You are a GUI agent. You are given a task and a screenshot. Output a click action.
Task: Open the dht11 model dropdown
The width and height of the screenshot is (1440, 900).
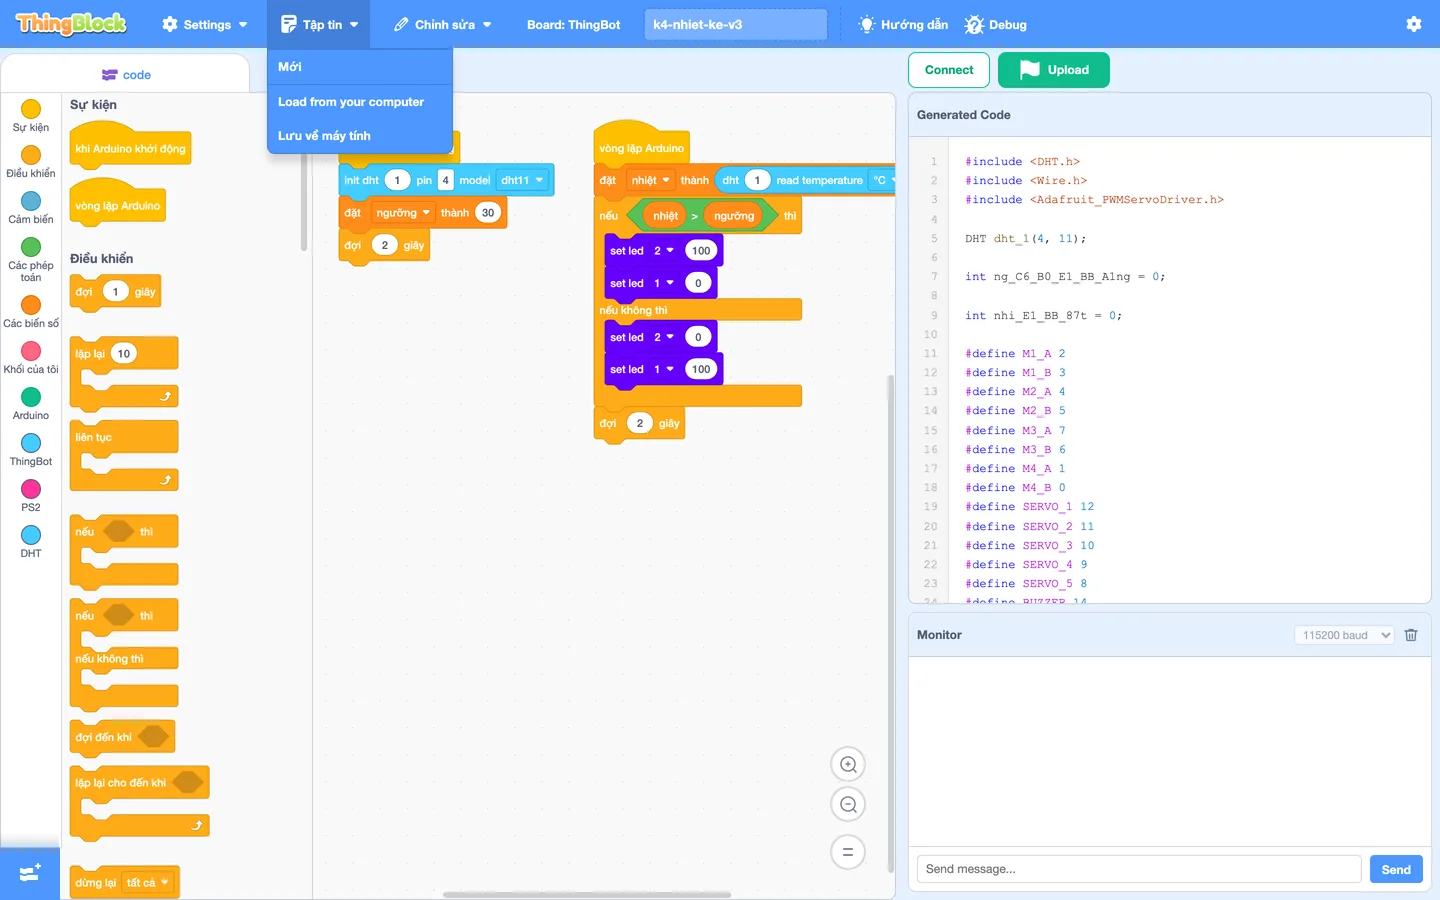(524, 180)
